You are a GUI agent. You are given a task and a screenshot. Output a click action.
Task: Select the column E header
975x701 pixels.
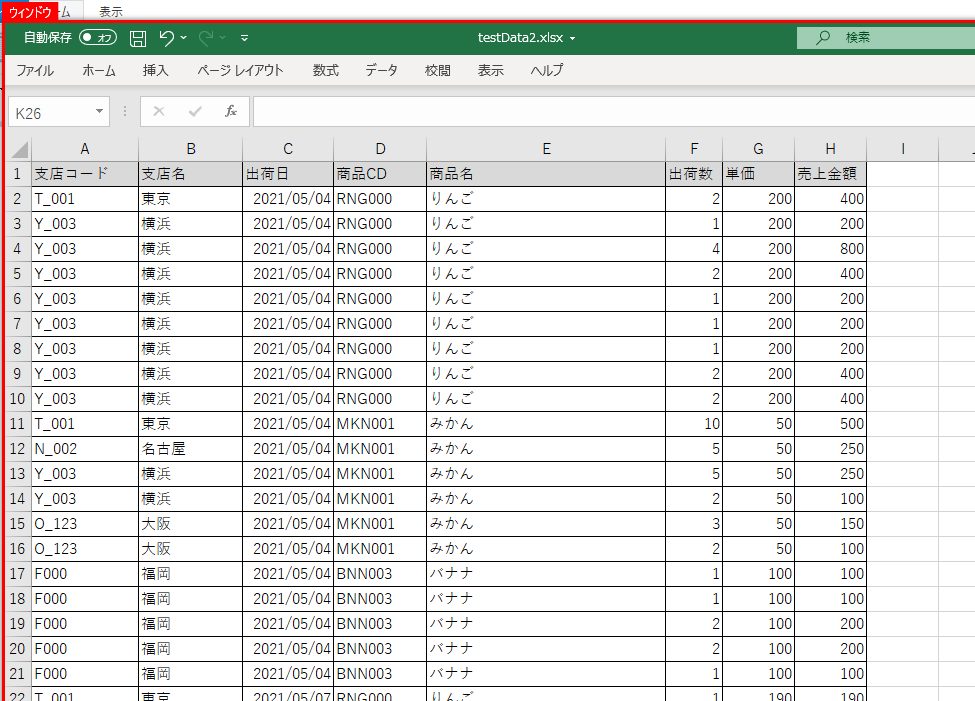click(546, 149)
